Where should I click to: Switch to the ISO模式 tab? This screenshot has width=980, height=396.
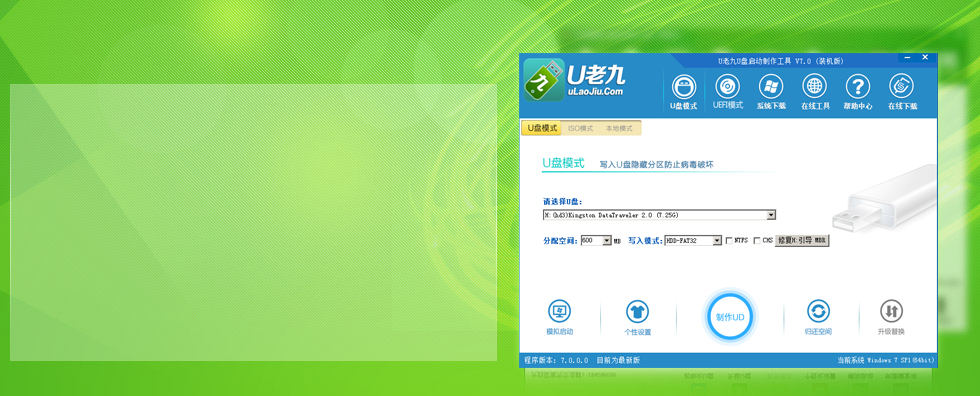[x=581, y=128]
